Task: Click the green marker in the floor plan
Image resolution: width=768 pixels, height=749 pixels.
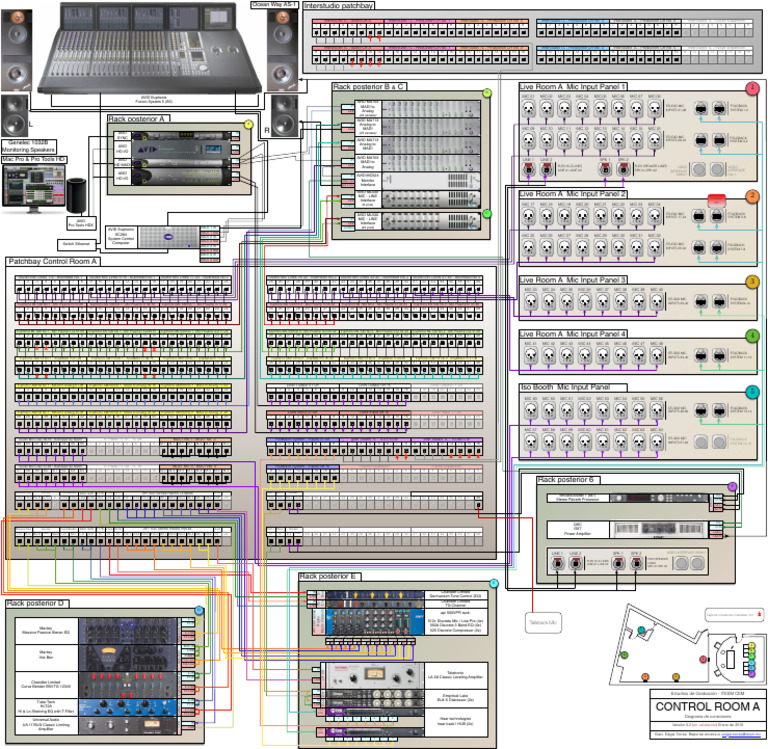Action: 624,654
